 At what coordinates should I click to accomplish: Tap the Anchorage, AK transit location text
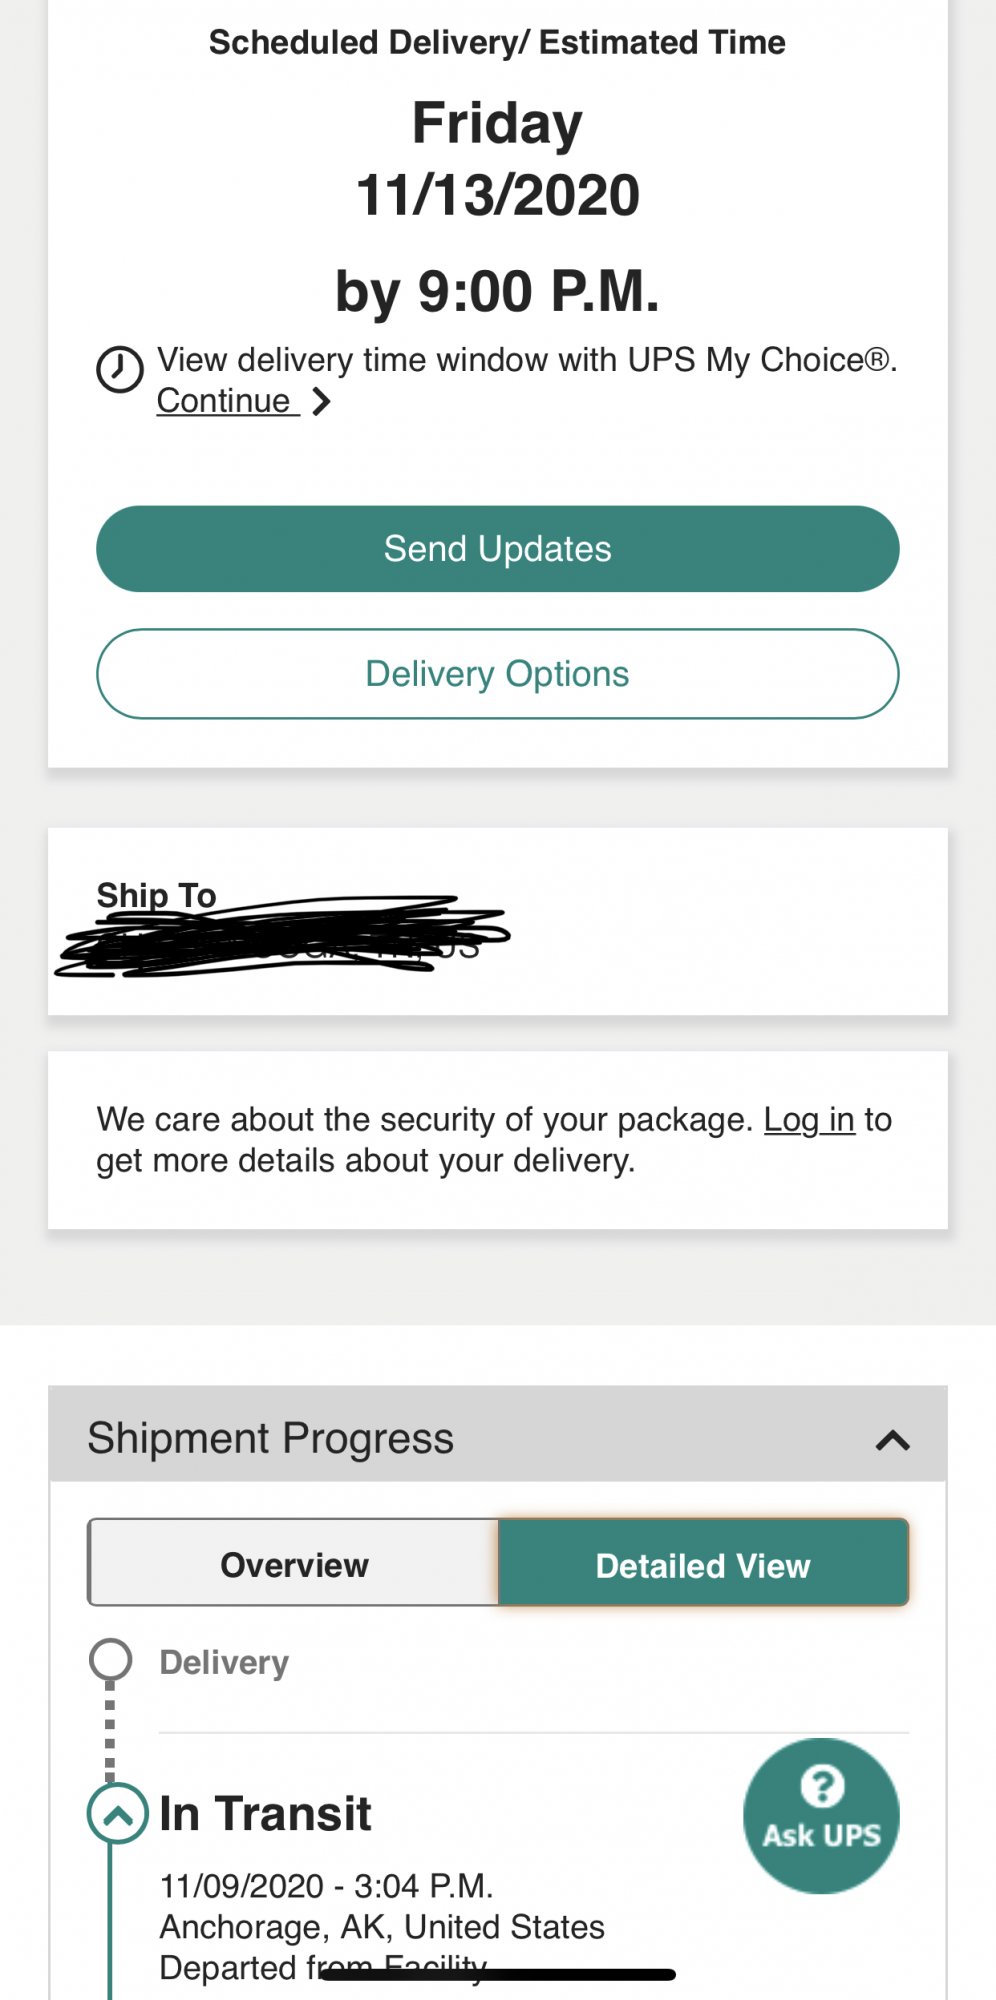click(x=382, y=1927)
